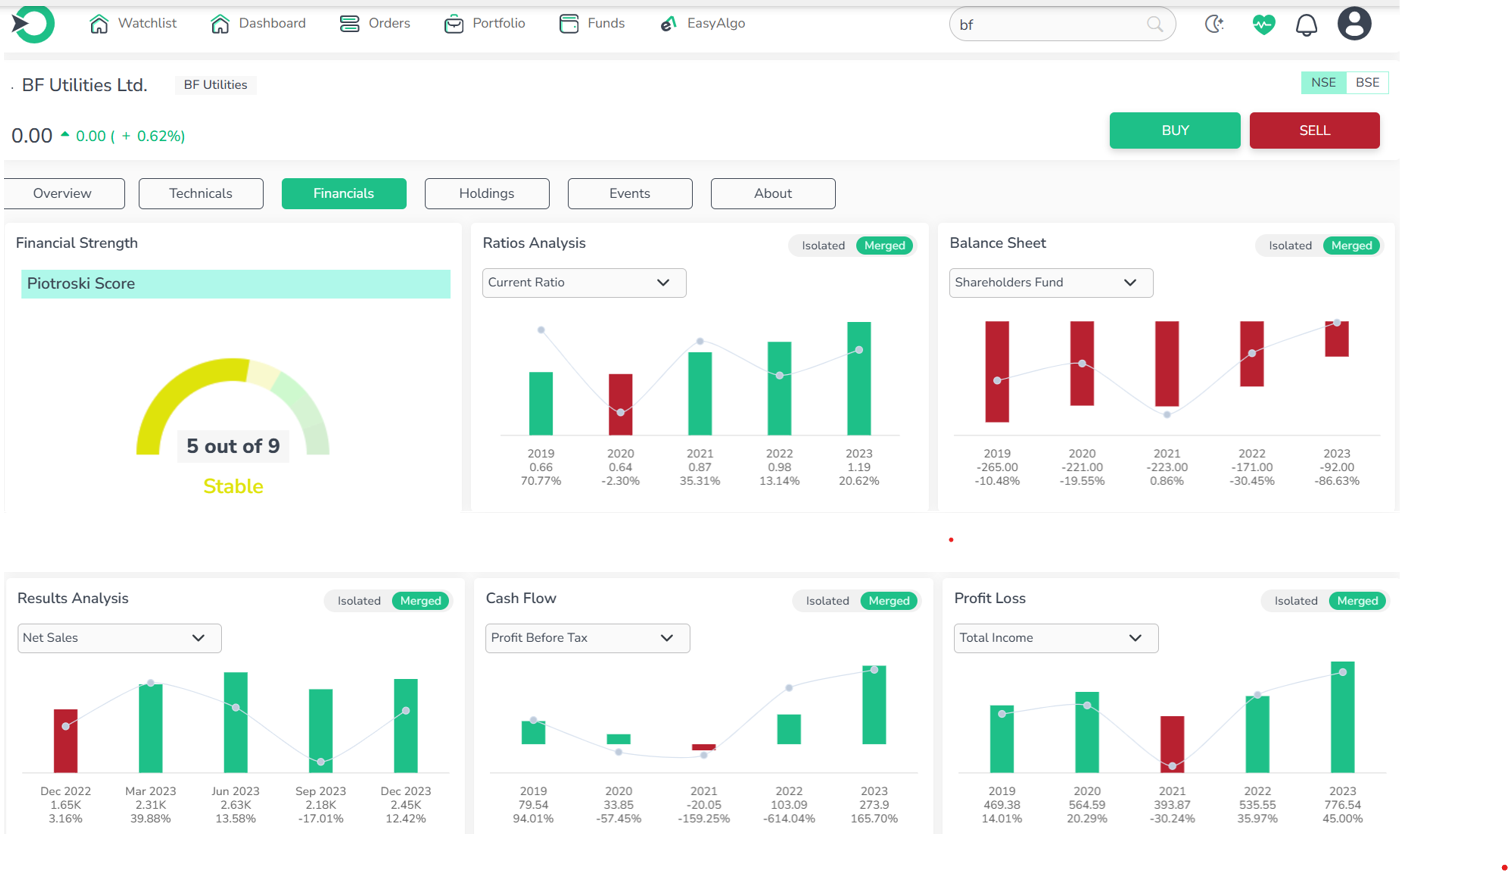Image resolution: width=1509 pixels, height=872 pixels.
Task: Go to Dashboard page
Action: (x=272, y=23)
